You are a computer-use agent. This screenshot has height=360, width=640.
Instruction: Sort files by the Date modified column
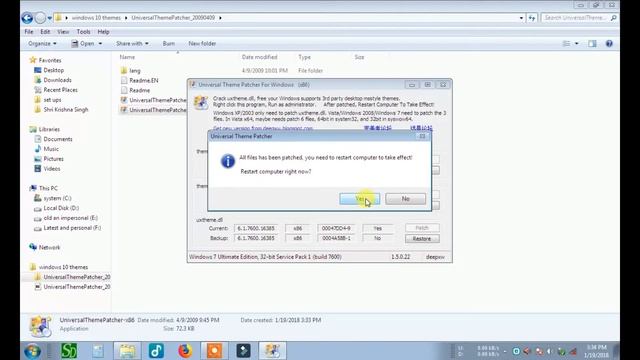[x=260, y=57]
